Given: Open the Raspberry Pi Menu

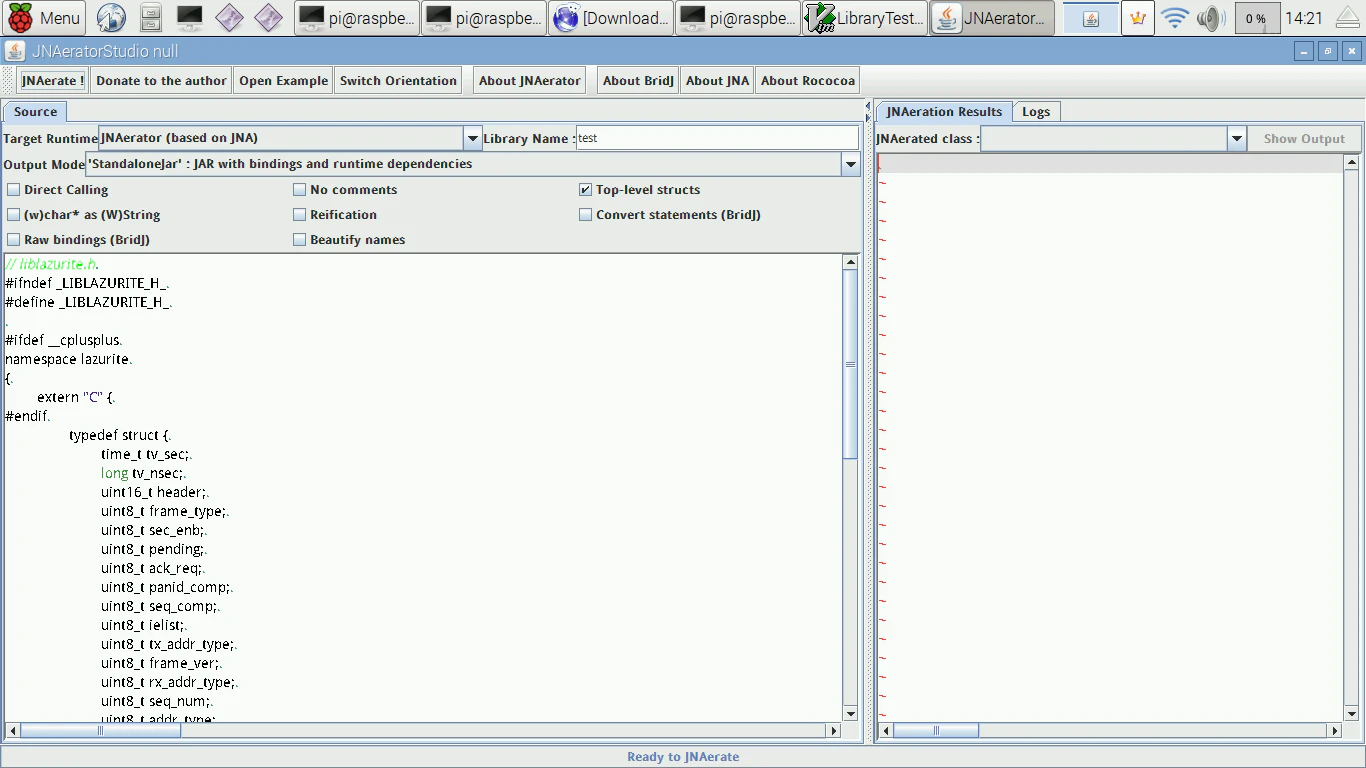Looking at the screenshot, I should (x=44, y=18).
